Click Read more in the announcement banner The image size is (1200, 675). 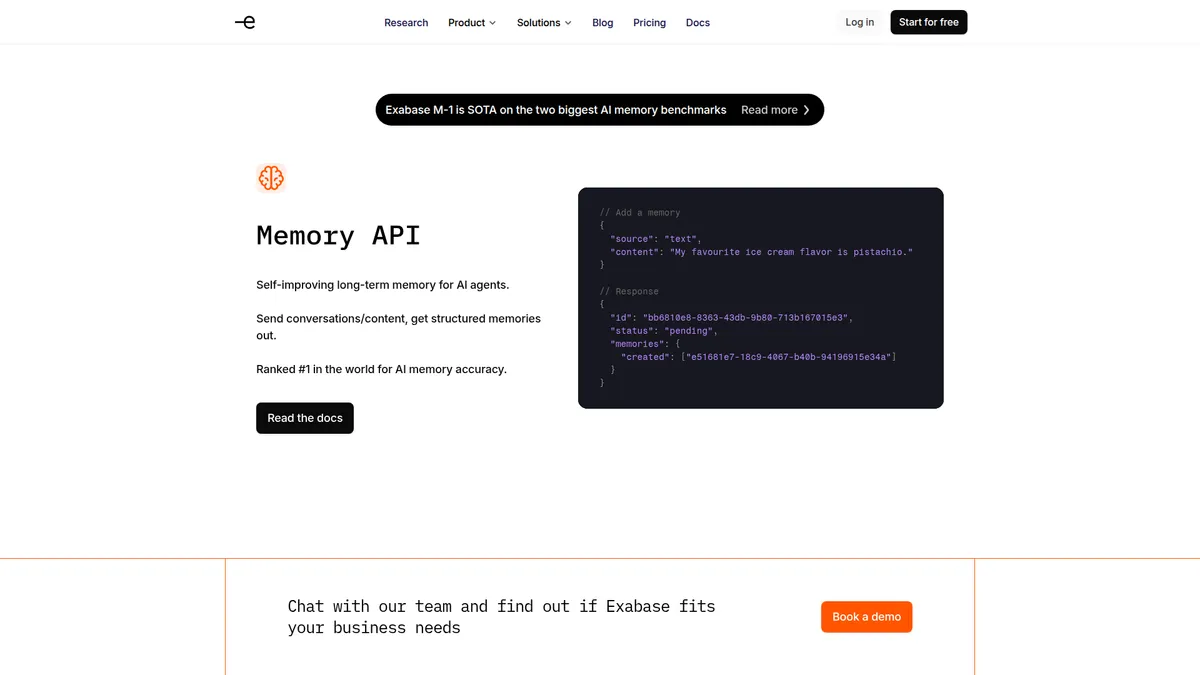click(x=776, y=110)
